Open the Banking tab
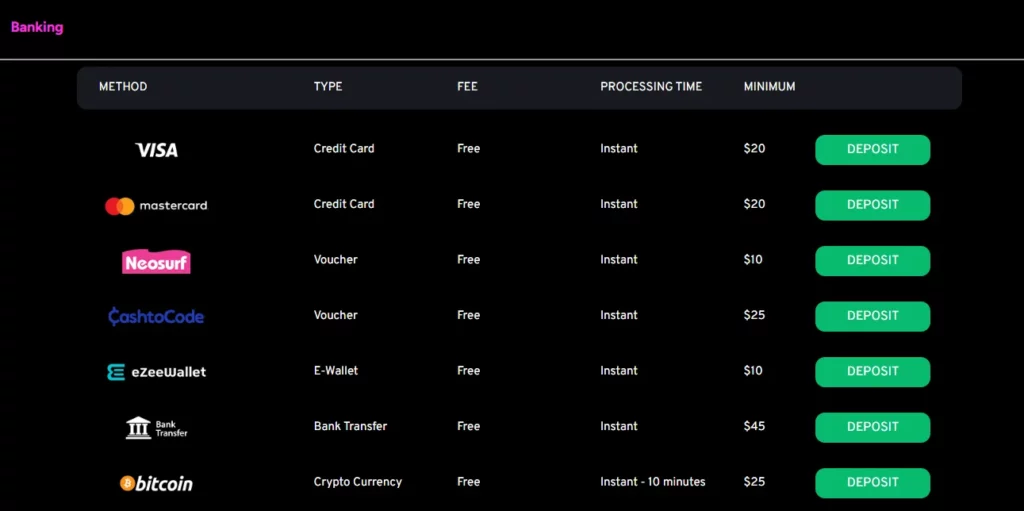This screenshot has width=1024, height=511. pyautogui.click(x=37, y=28)
